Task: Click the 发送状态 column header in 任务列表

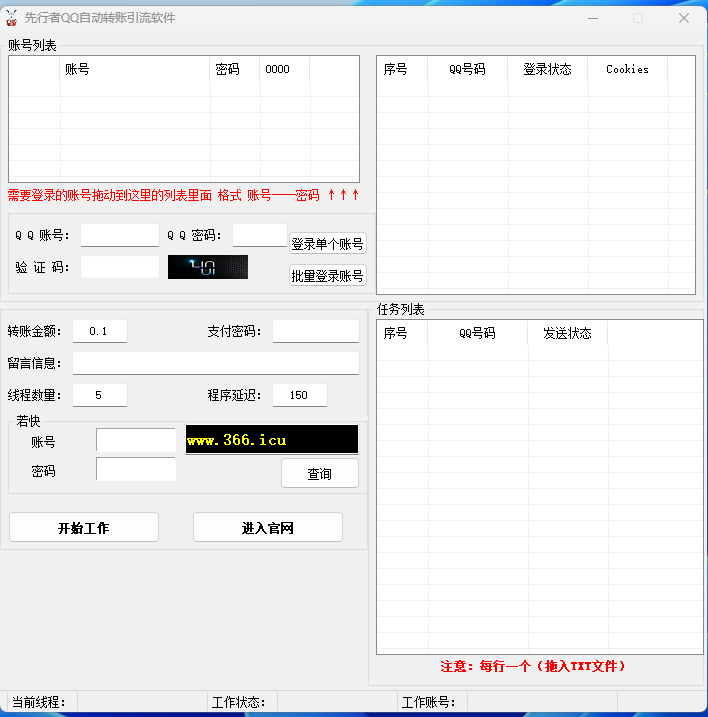Action: (567, 333)
